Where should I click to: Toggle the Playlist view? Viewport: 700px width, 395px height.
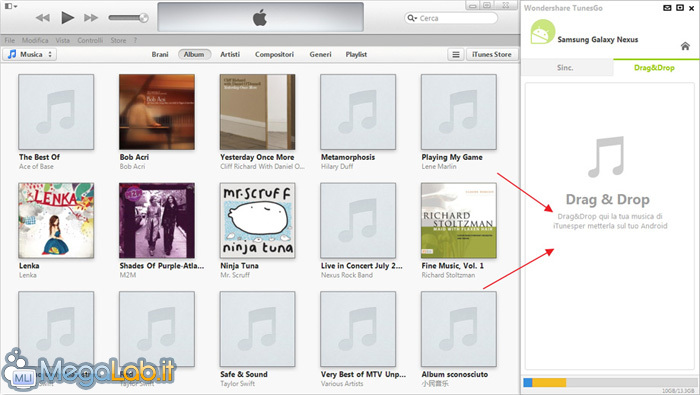tap(356, 54)
